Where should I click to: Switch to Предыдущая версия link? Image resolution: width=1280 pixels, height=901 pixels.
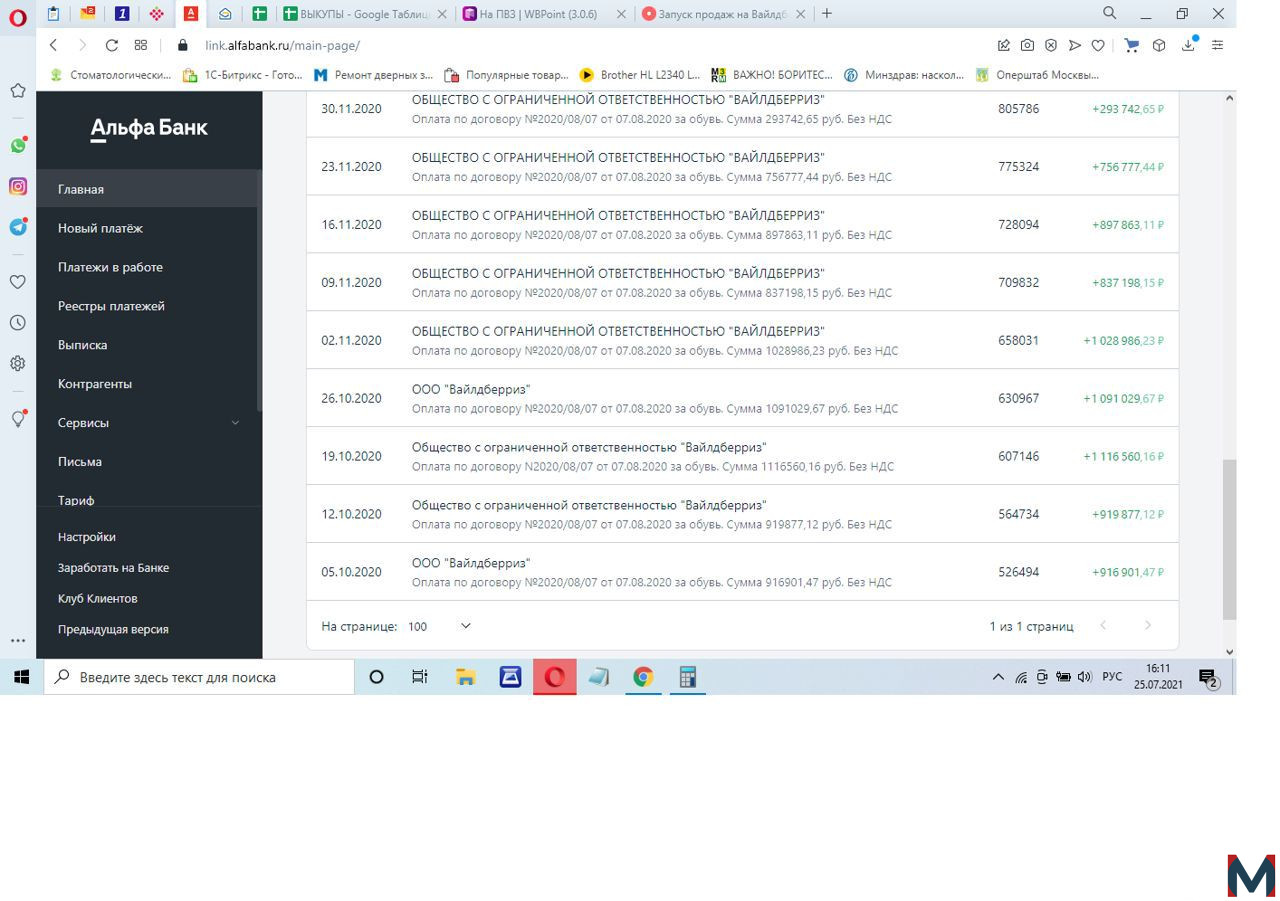coord(113,630)
